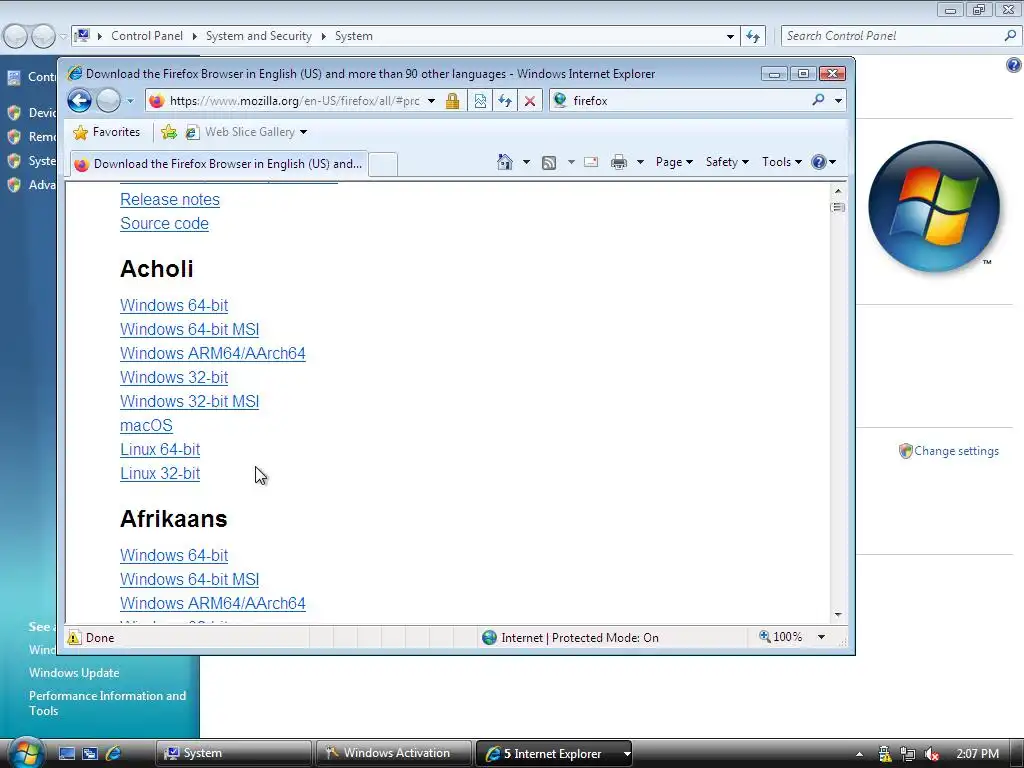Click the muted volume icon in system tray
Viewport: 1024px width, 768px height.
coord(932,754)
